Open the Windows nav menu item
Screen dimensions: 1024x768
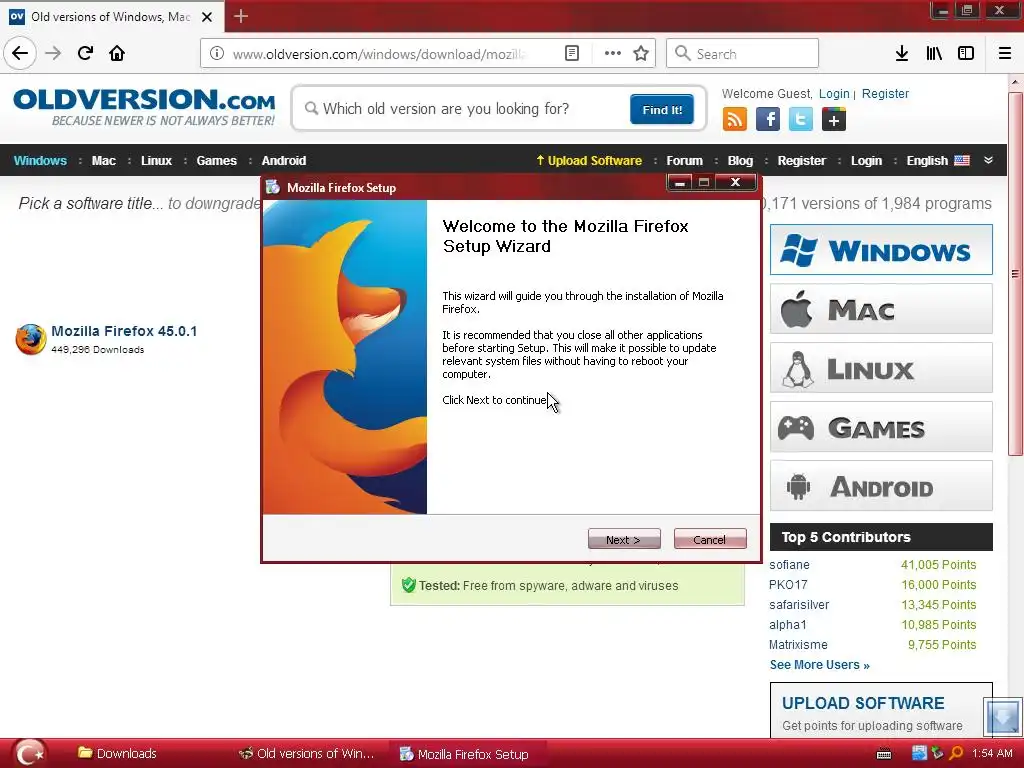40,161
